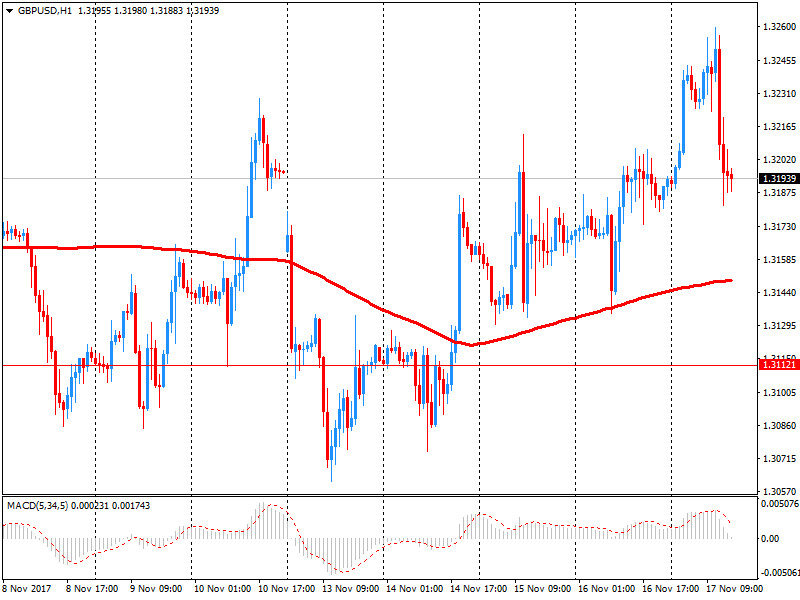This screenshot has height=600, width=800.
Task: Click the 17 Nov 09:00 time label
Action: [735, 589]
